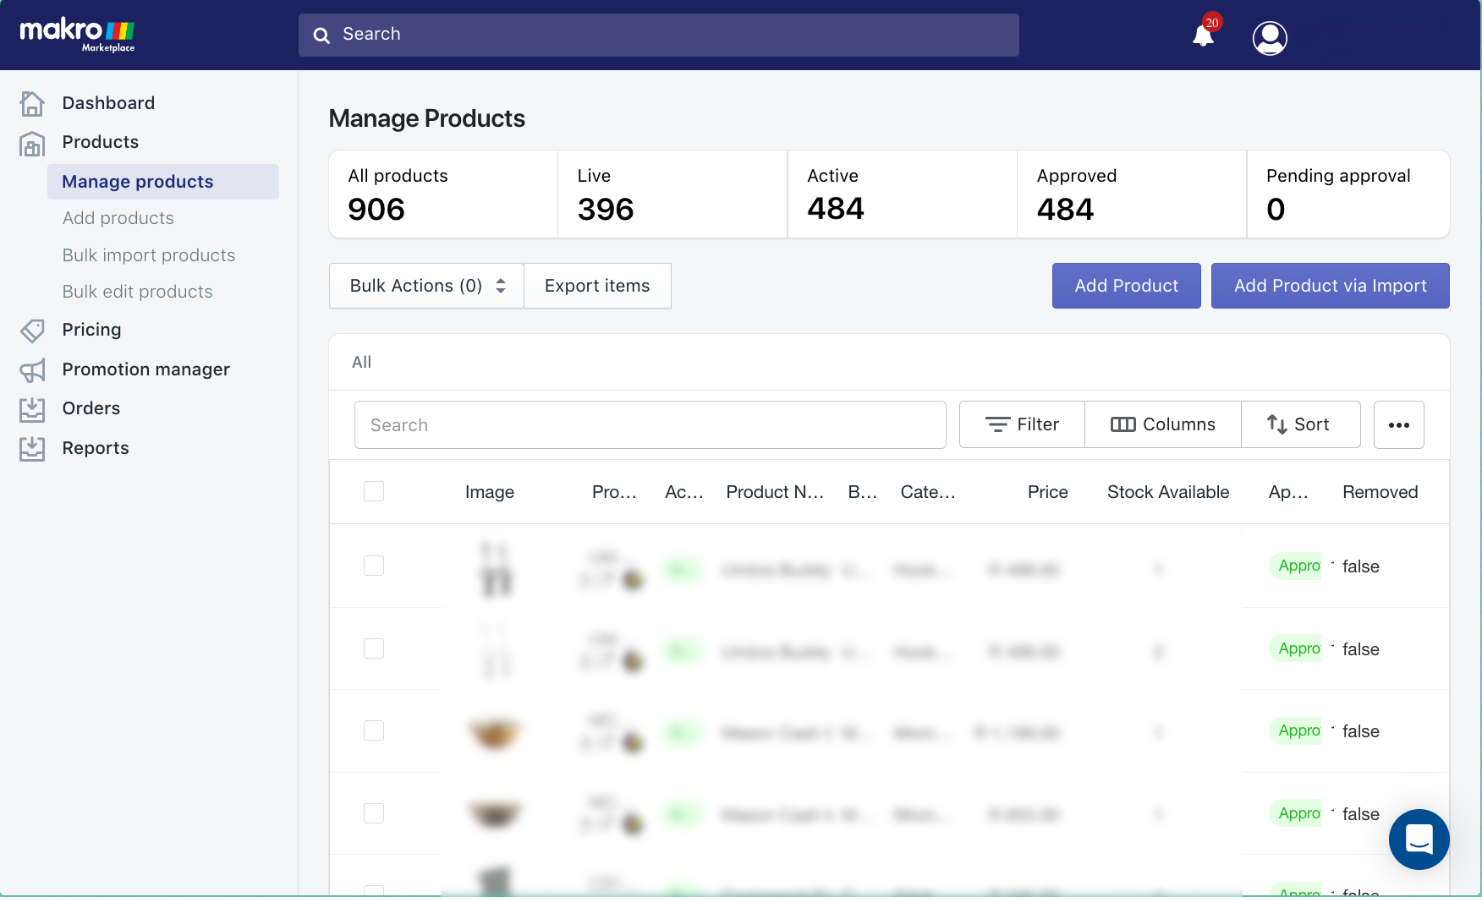Focus the product table Search field
The height and width of the screenshot is (900, 1482).
click(650, 425)
